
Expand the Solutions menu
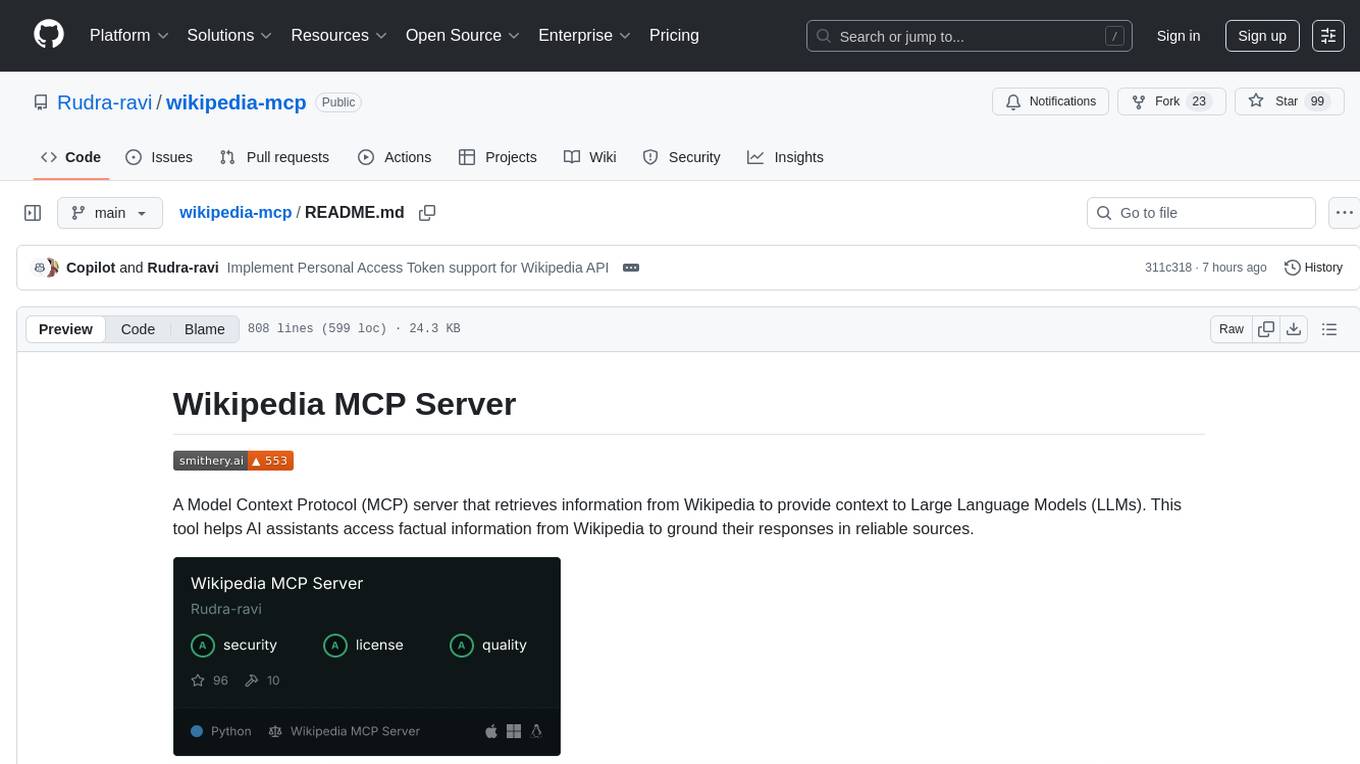coord(230,35)
